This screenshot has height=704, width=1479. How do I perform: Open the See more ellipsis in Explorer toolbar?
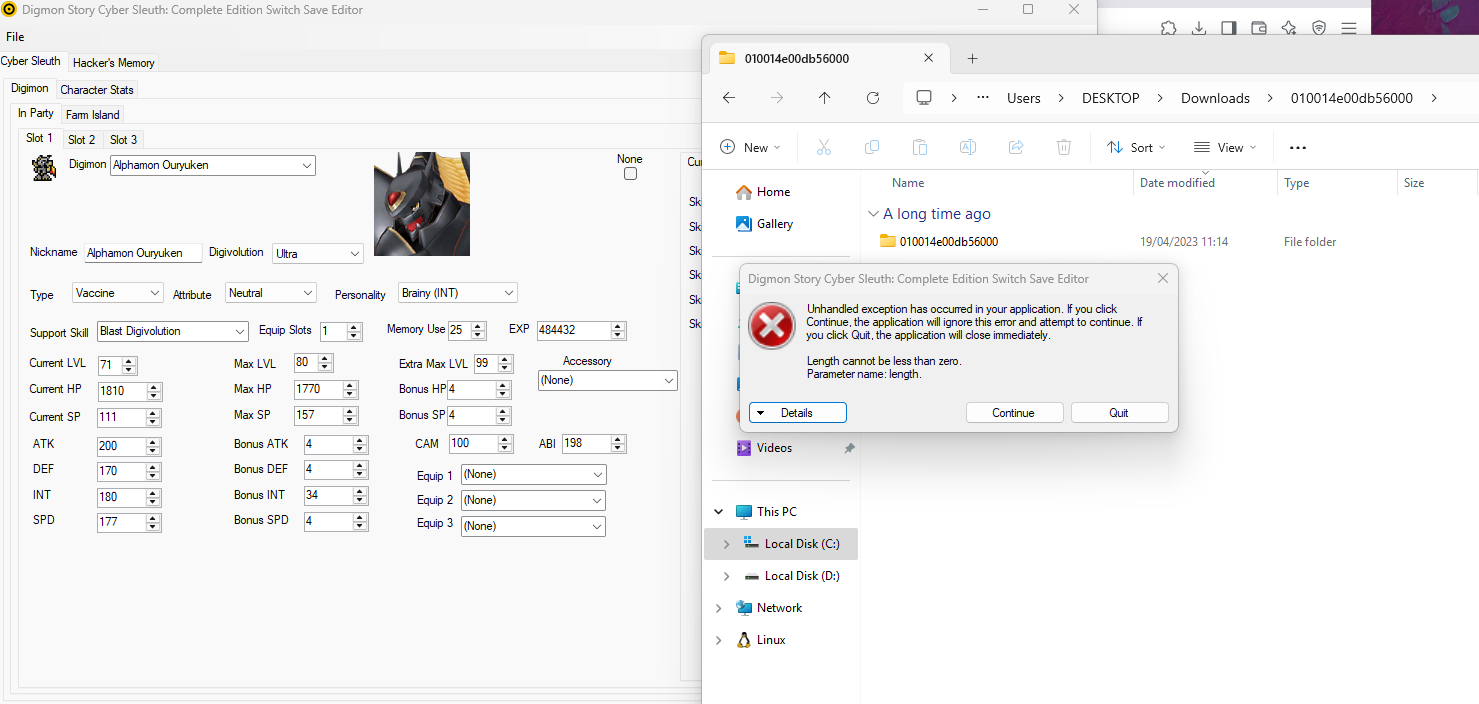point(1298,147)
